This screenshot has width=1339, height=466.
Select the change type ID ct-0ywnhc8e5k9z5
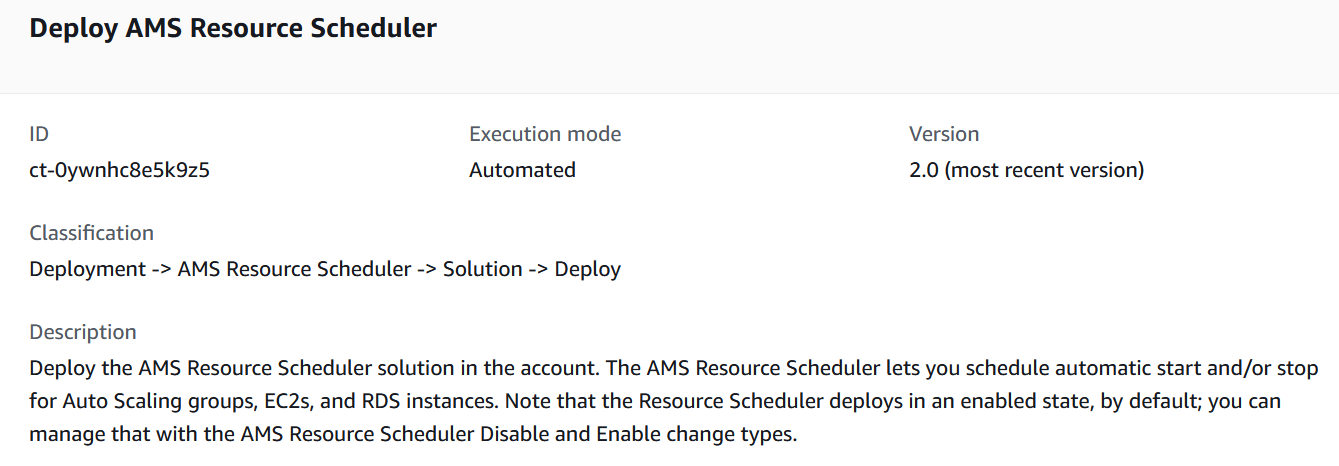click(119, 170)
